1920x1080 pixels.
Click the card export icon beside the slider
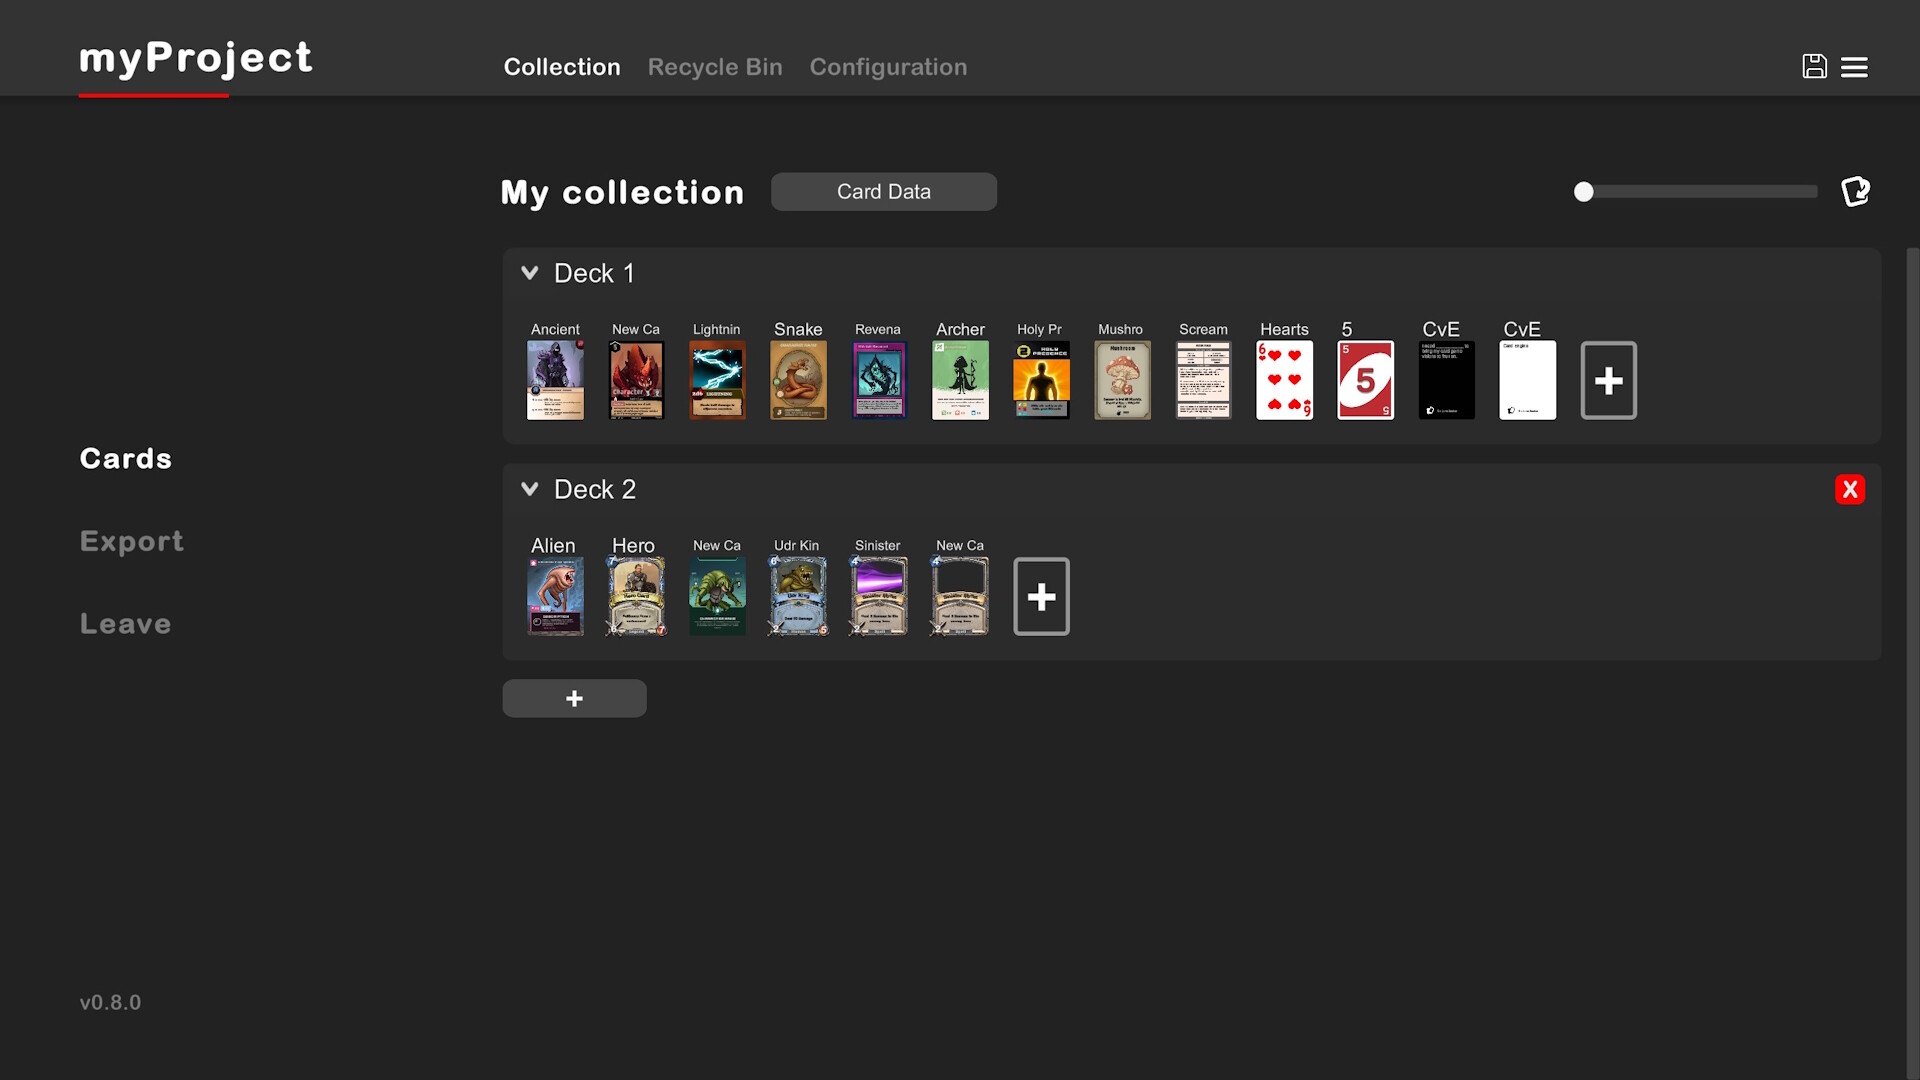click(1855, 191)
